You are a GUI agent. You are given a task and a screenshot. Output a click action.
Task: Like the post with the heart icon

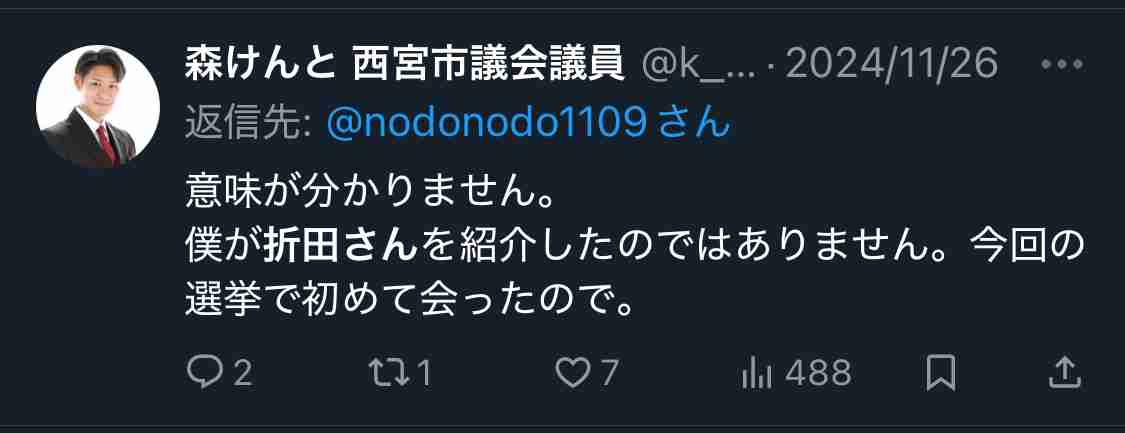tap(573, 373)
